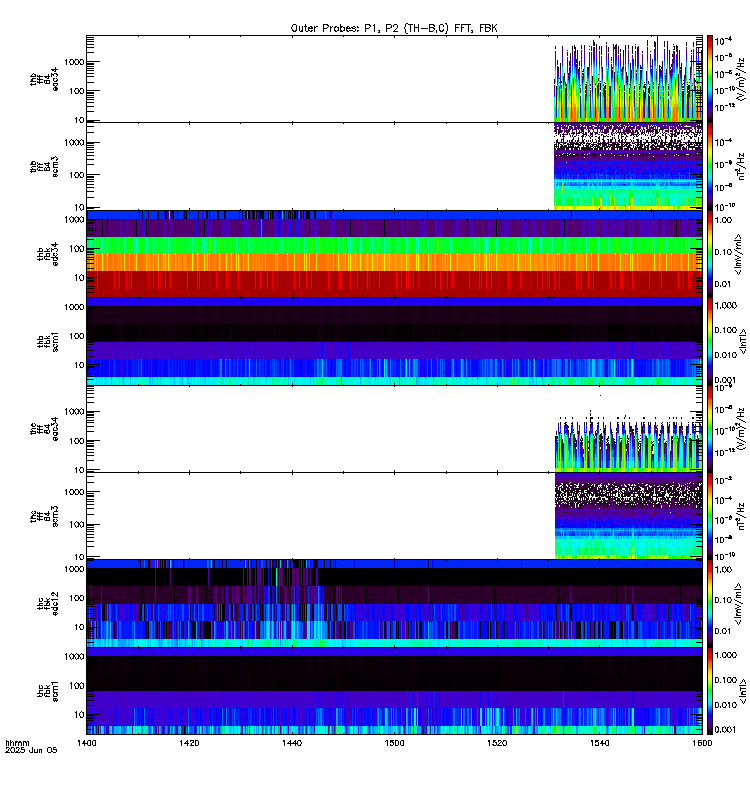Image resolution: width=750 pixels, height=800 pixels.
Task: Click the '<|mV/m|>' unit label beside thc edc12 color bar
Action: (x=740, y=604)
